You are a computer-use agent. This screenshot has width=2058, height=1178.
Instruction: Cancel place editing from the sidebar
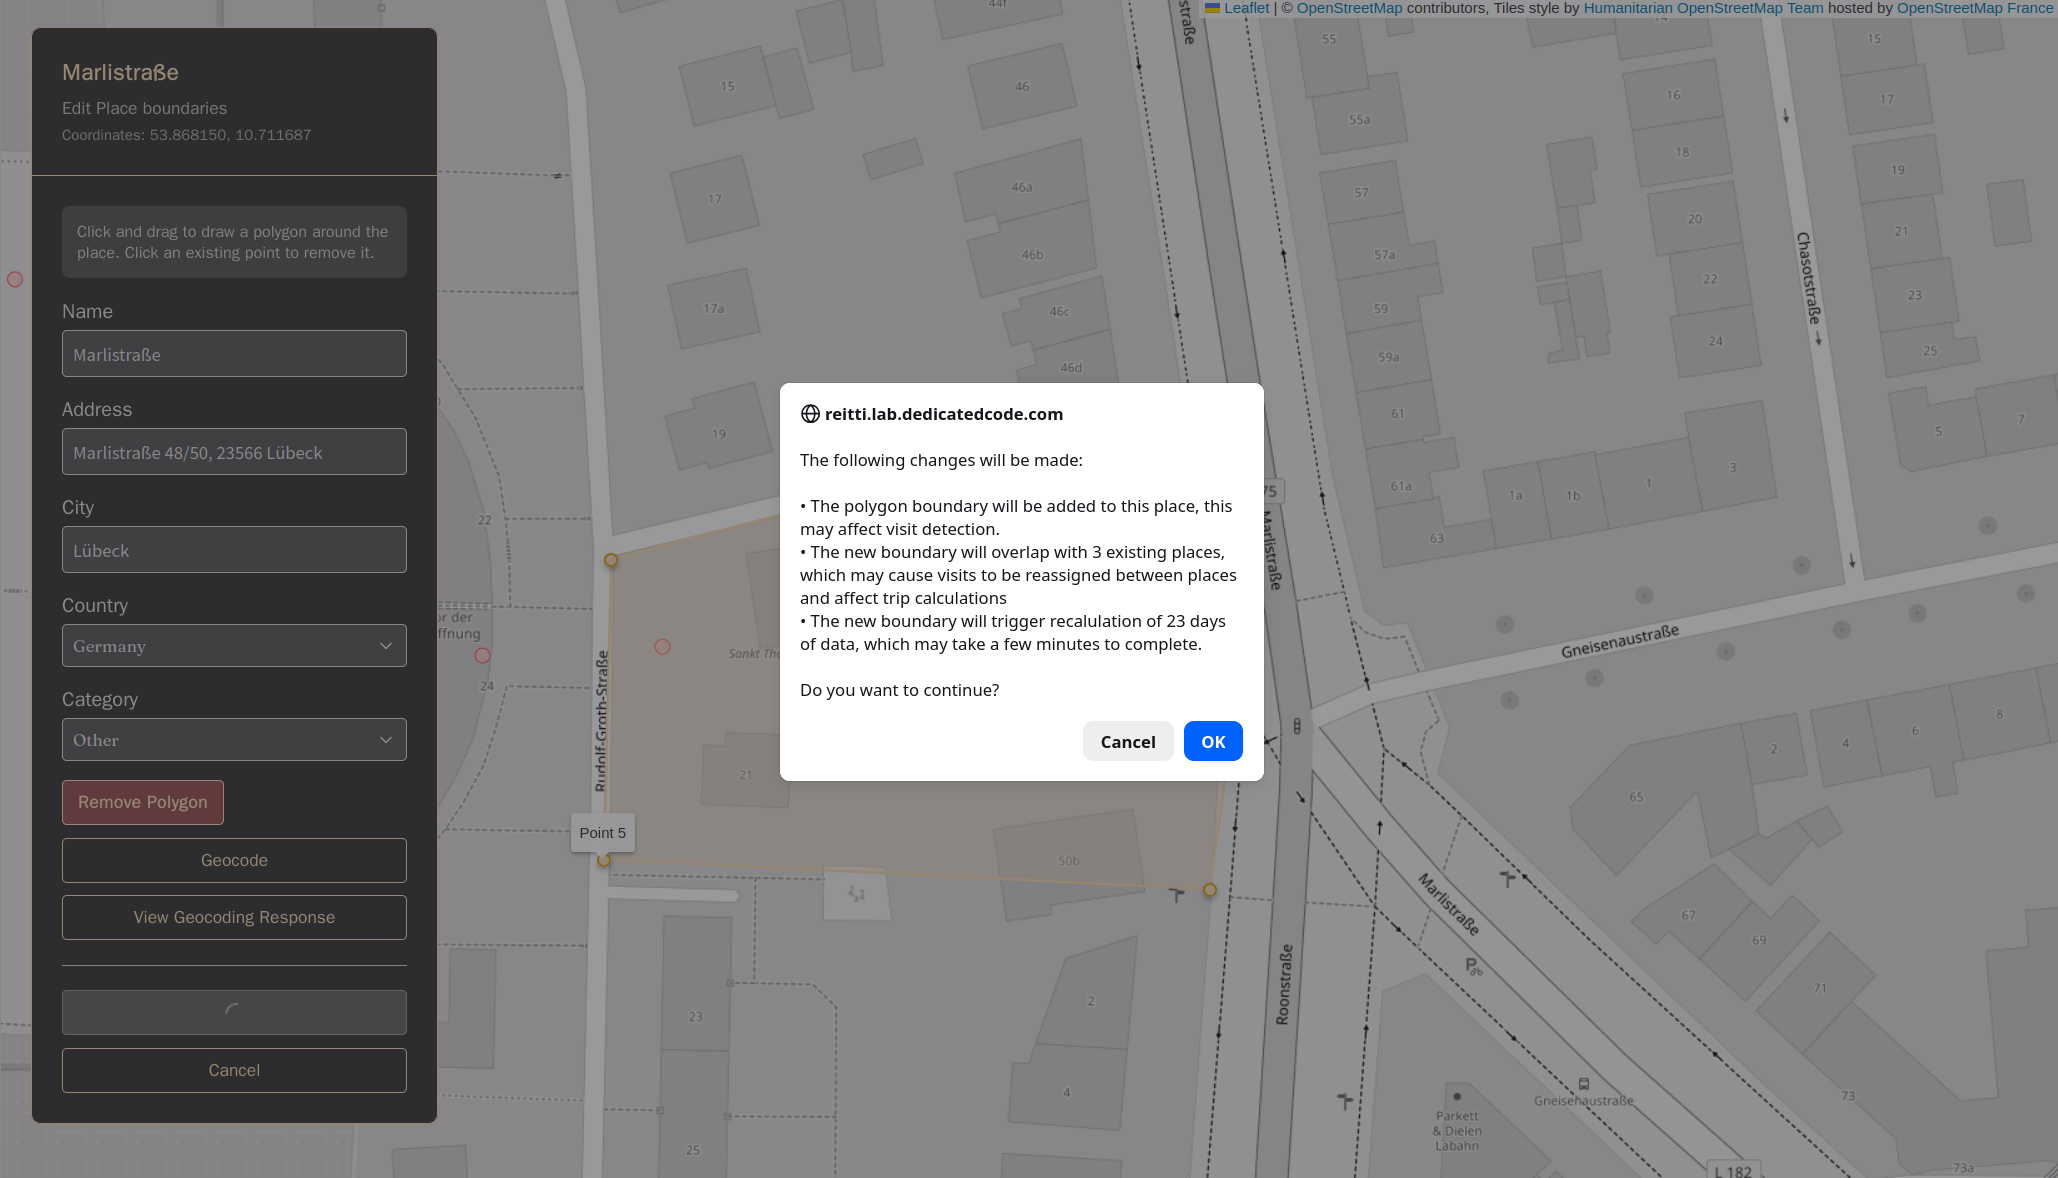click(x=233, y=1070)
